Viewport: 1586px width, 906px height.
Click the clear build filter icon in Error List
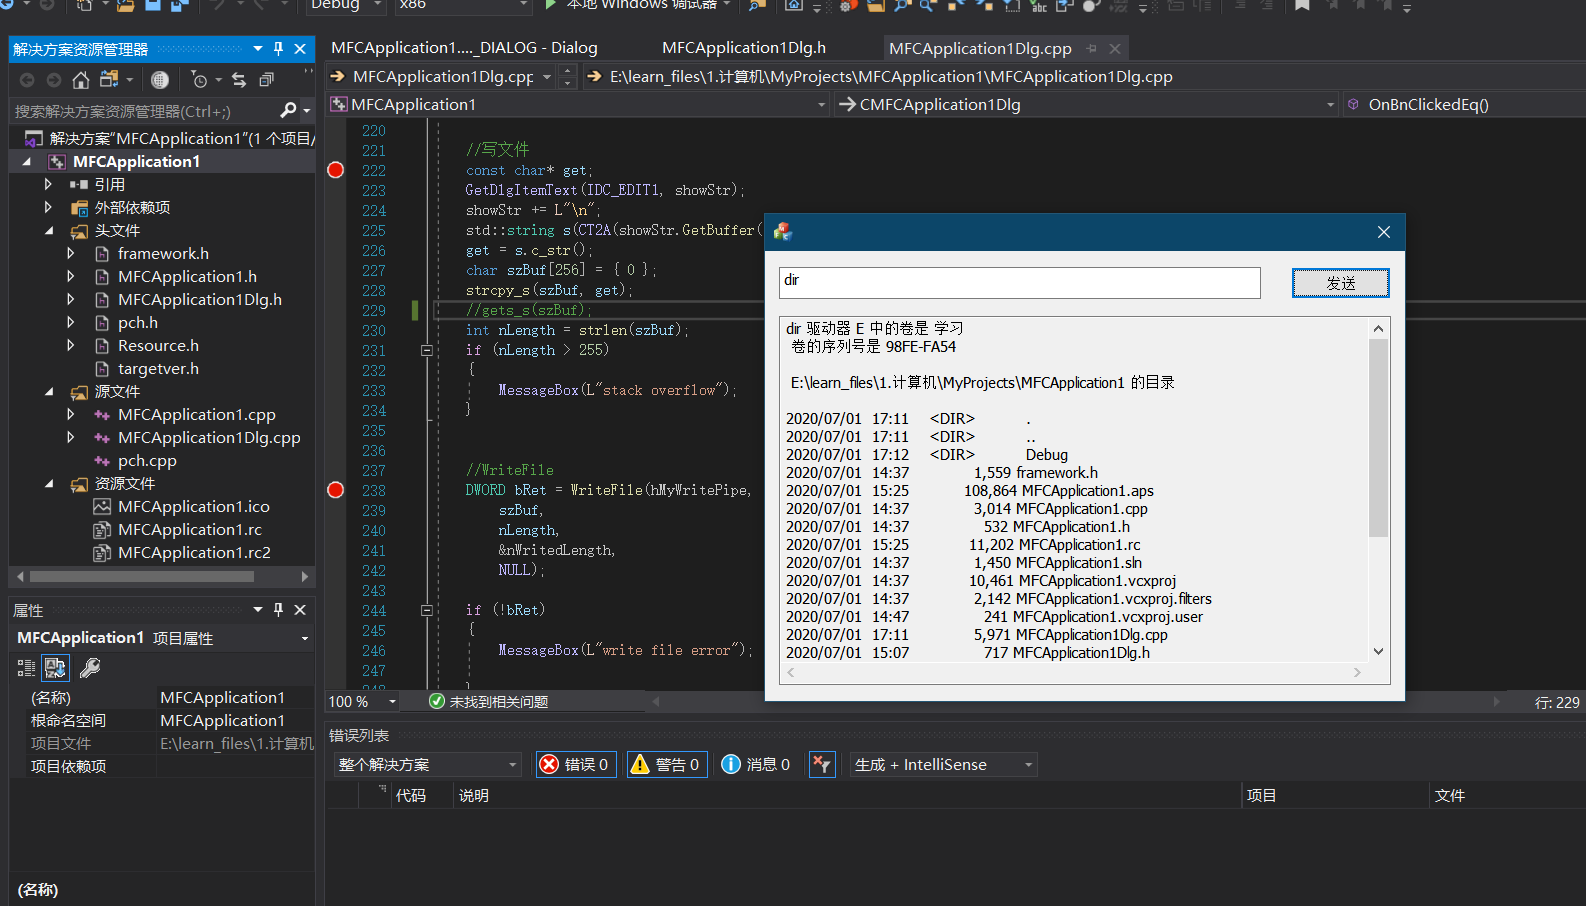(822, 765)
